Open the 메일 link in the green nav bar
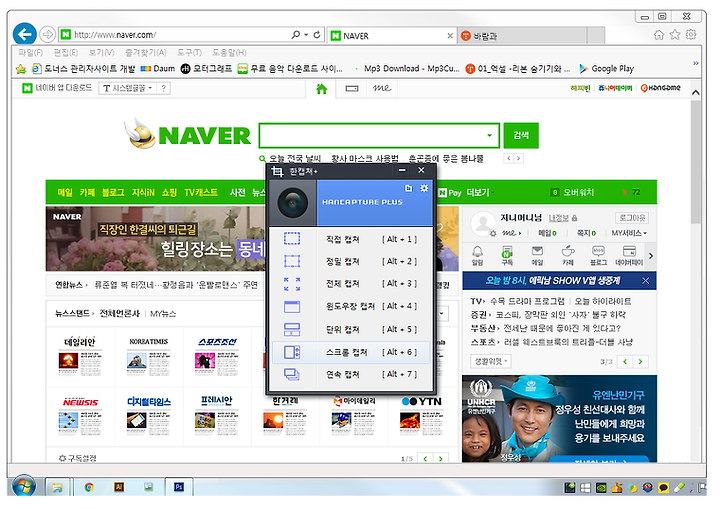This screenshot has width=720, height=509. (65, 192)
